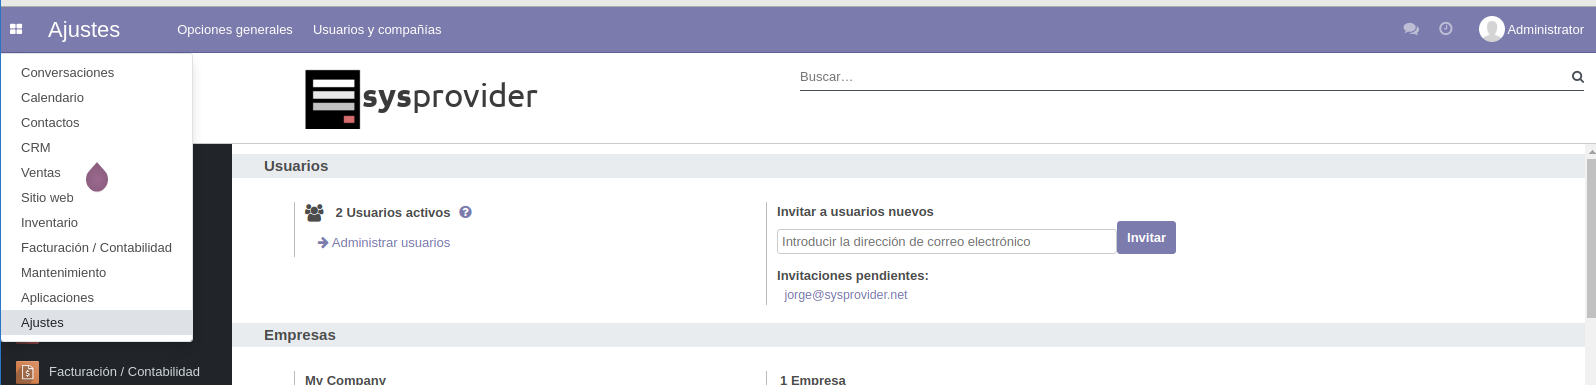Click the Invitar button
The image size is (1596, 385).
pyautogui.click(x=1146, y=238)
